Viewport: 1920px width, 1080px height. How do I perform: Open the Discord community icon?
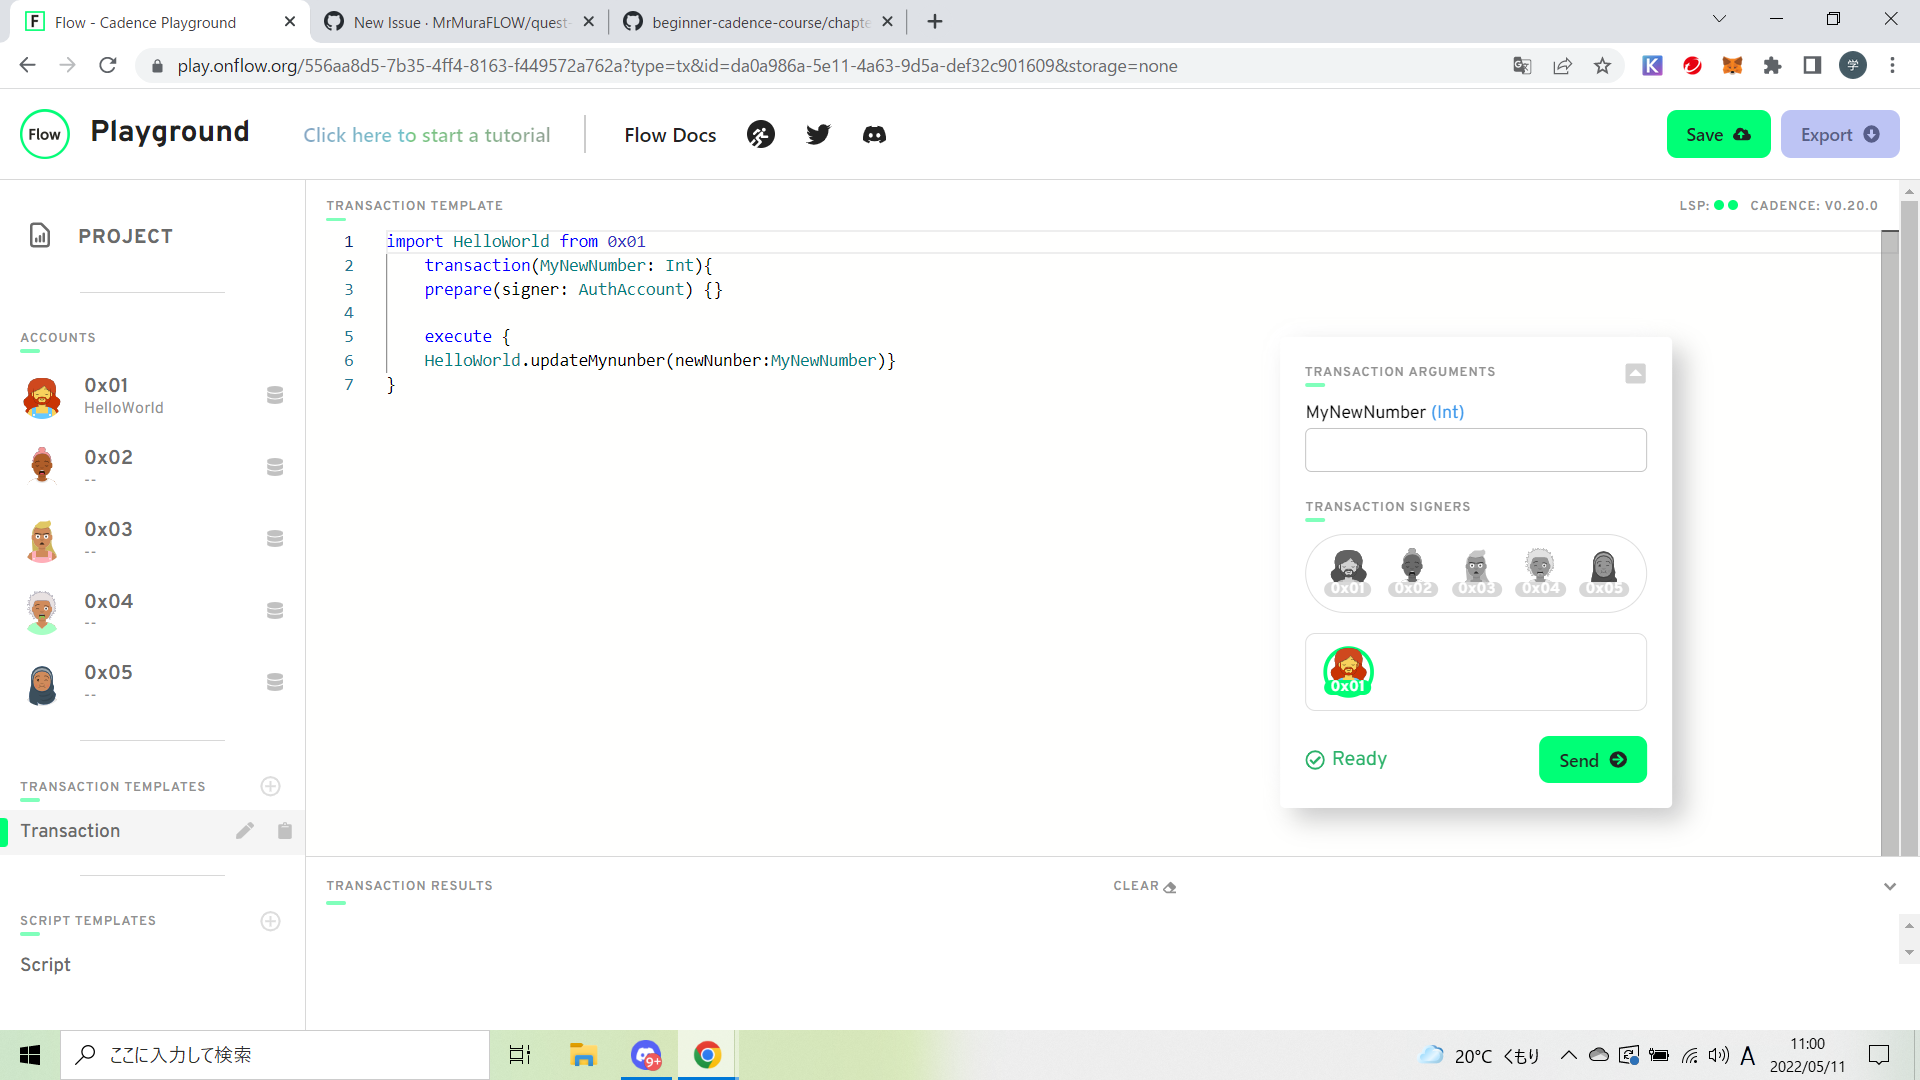click(x=874, y=134)
